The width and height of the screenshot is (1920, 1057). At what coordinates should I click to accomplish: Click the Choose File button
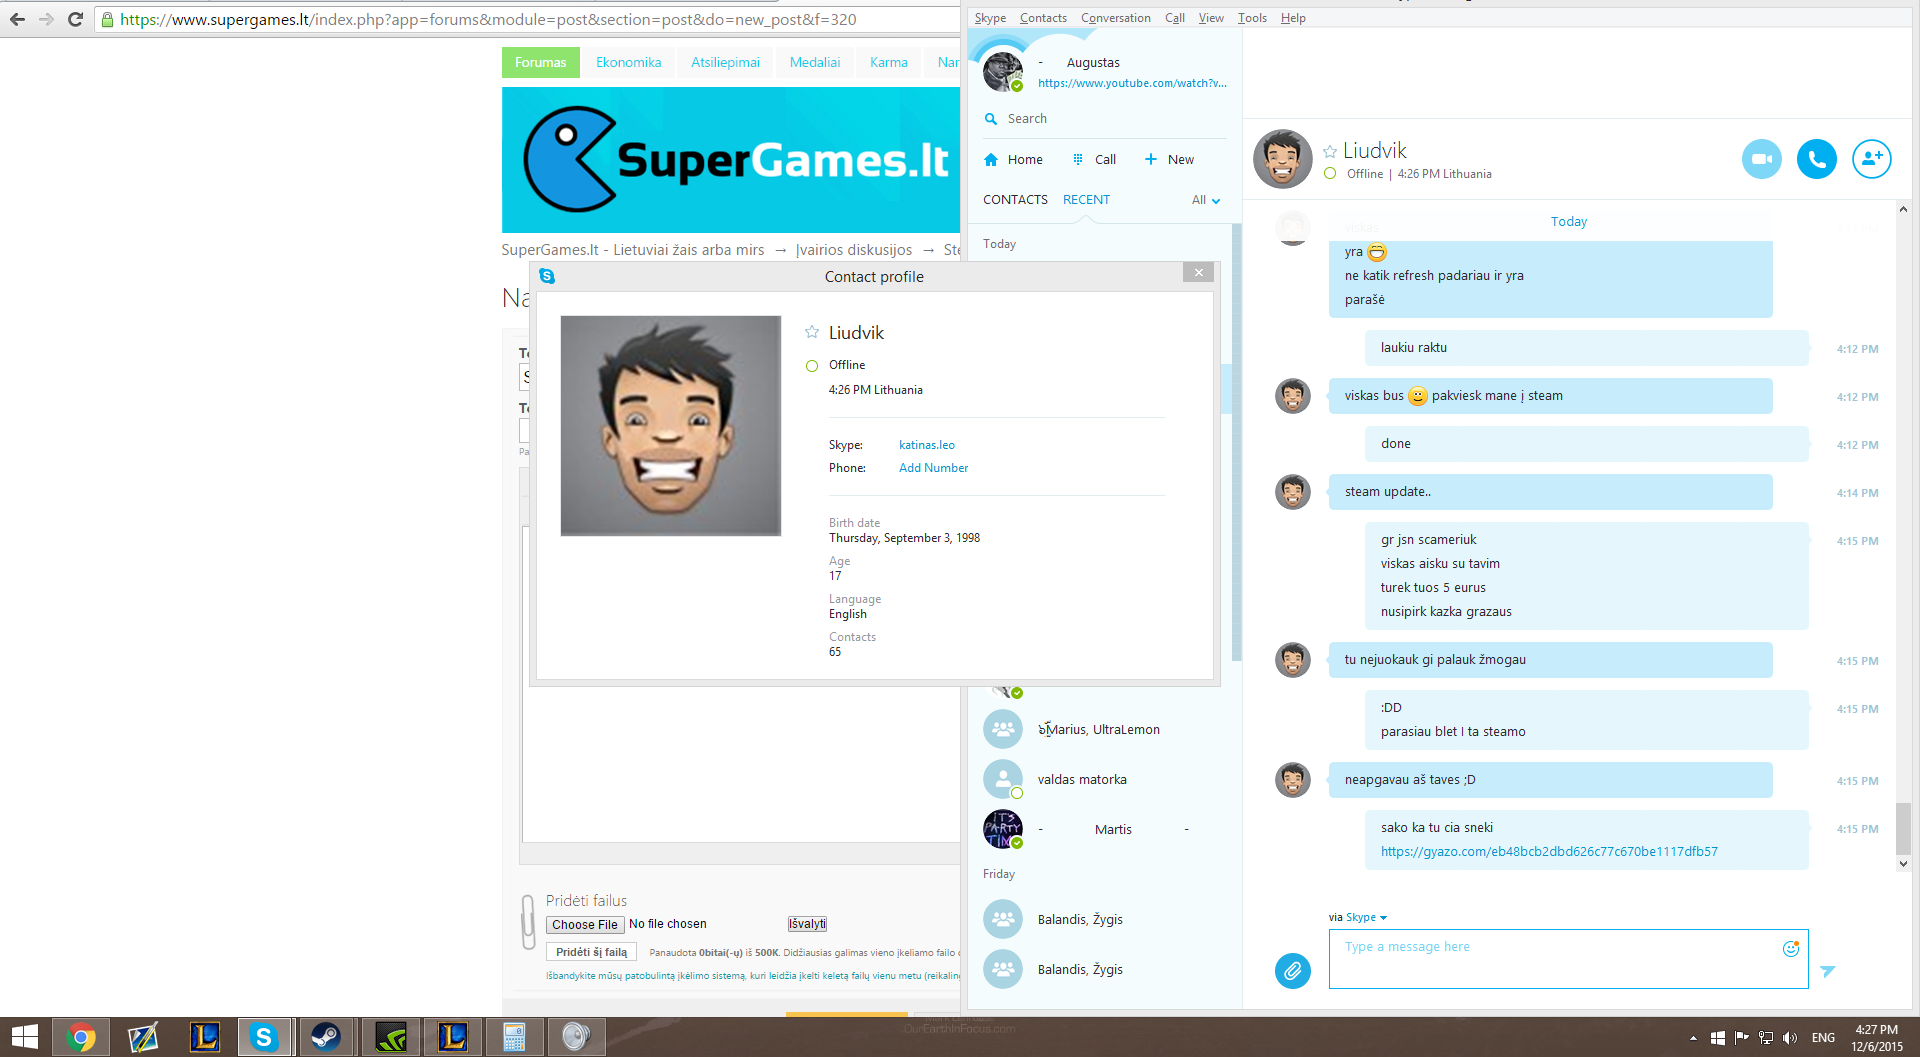(585, 925)
